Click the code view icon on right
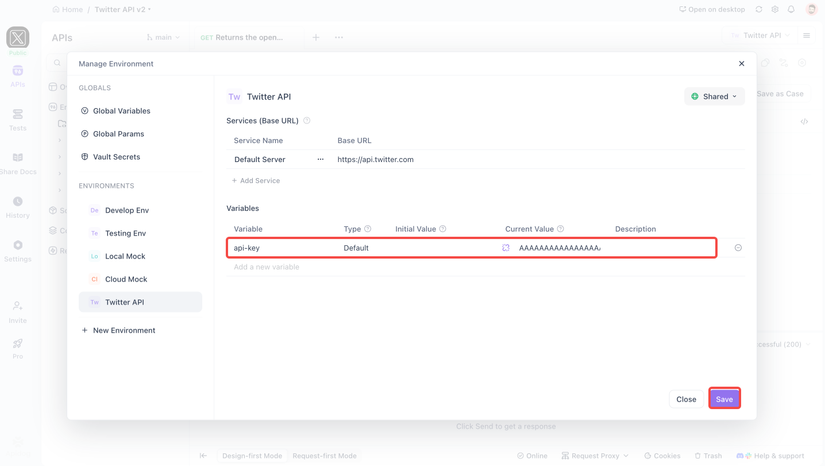This screenshot has height=466, width=825. [x=804, y=121]
